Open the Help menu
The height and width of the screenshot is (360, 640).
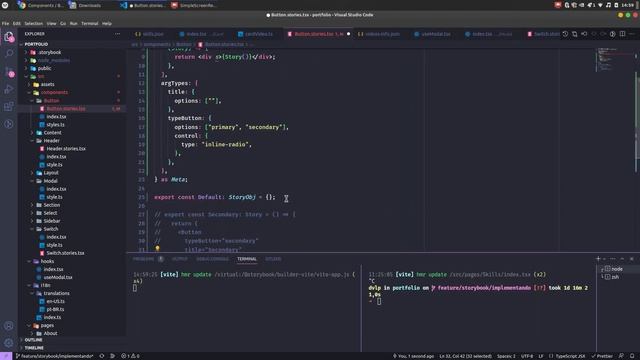(x=107, y=24)
